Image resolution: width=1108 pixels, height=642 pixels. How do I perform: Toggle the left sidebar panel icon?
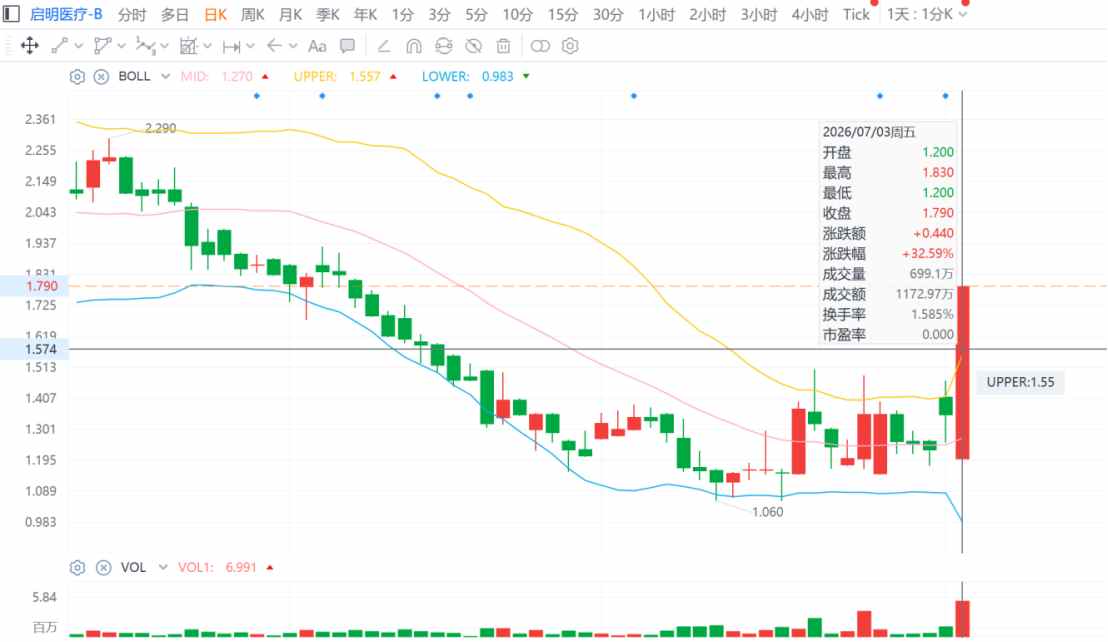[x=11, y=14]
